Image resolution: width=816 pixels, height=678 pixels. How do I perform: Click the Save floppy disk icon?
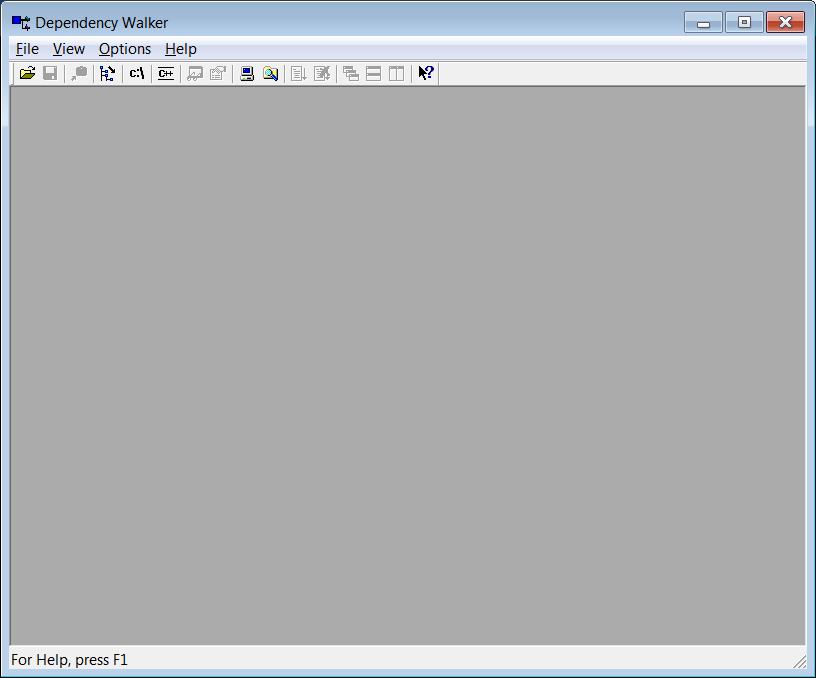50,73
